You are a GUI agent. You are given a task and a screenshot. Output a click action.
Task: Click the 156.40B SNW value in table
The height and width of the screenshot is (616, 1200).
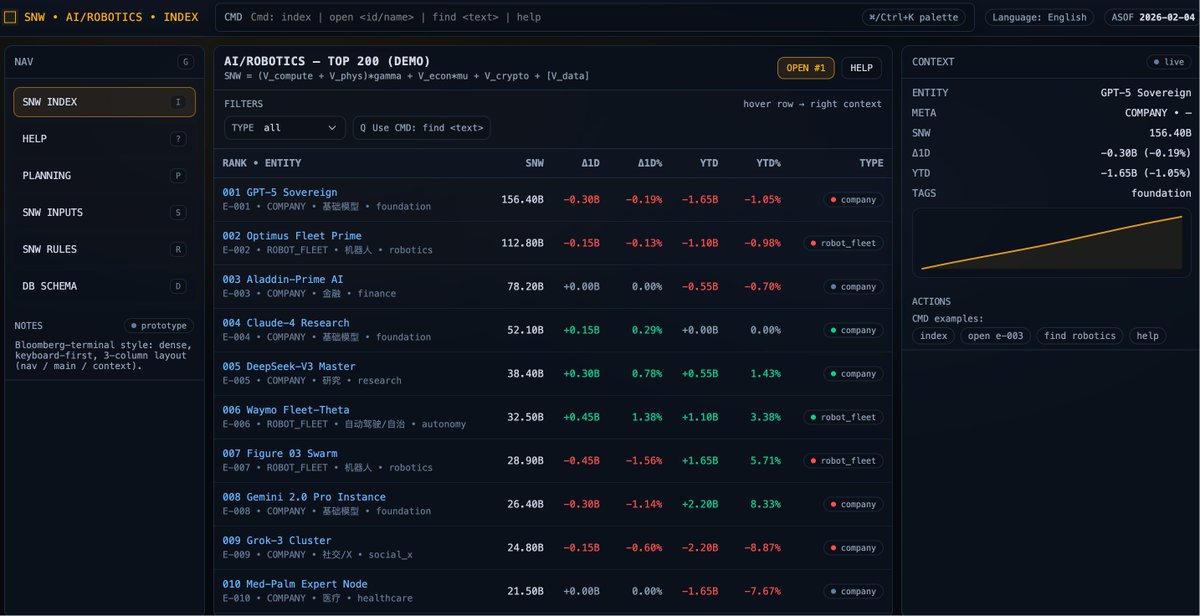pyautogui.click(x=523, y=200)
